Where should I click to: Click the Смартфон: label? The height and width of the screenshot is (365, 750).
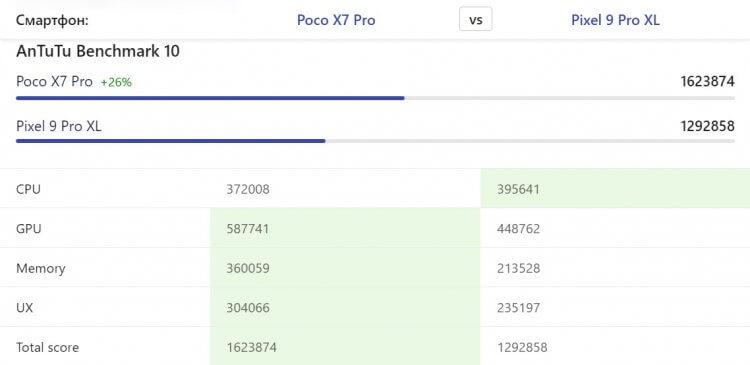[x=53, y=21]
